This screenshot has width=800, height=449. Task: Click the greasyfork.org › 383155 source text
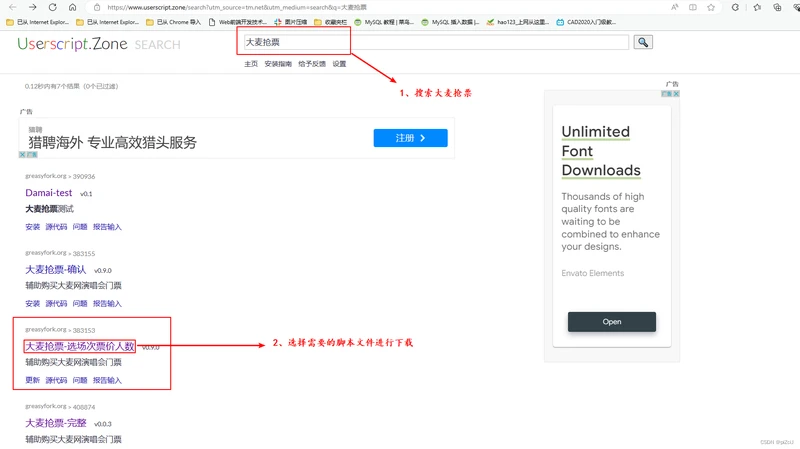tap(60, 253)
